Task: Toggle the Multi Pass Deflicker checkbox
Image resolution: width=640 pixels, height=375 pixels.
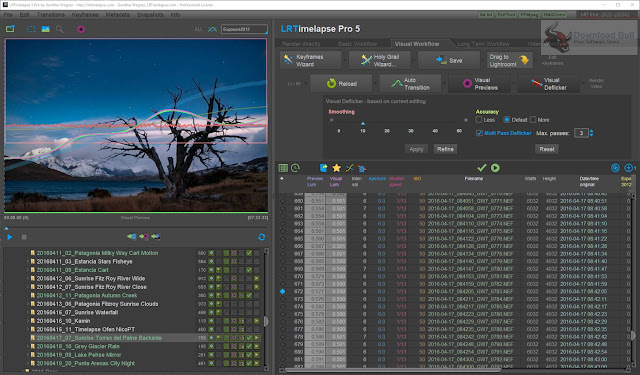Action: pos(479,133)
